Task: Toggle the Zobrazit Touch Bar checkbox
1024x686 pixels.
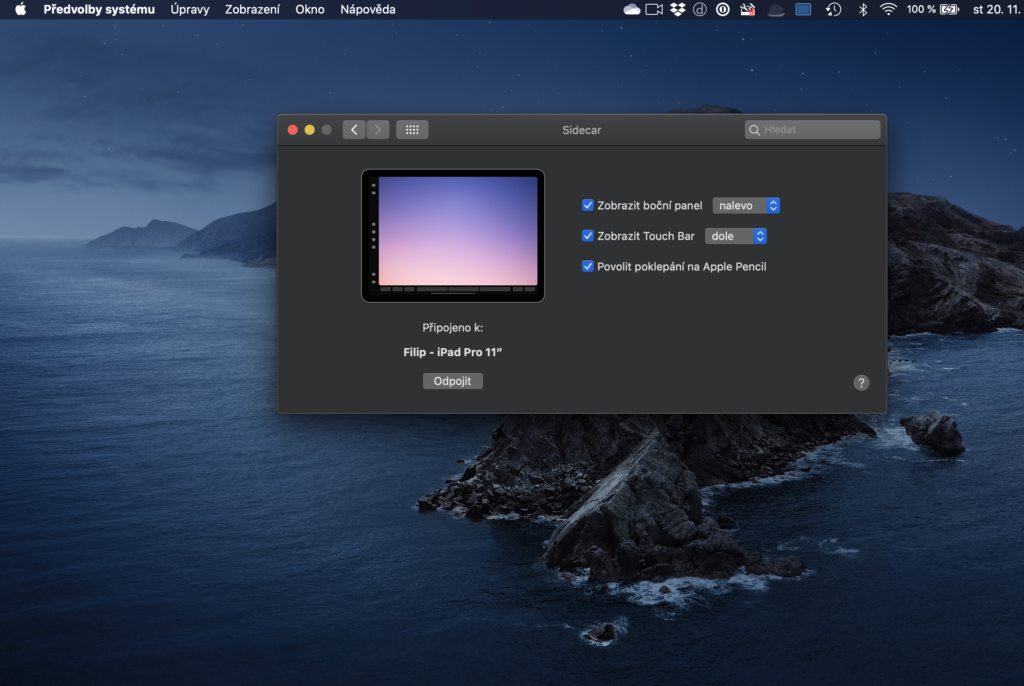Action: point(588,236)
